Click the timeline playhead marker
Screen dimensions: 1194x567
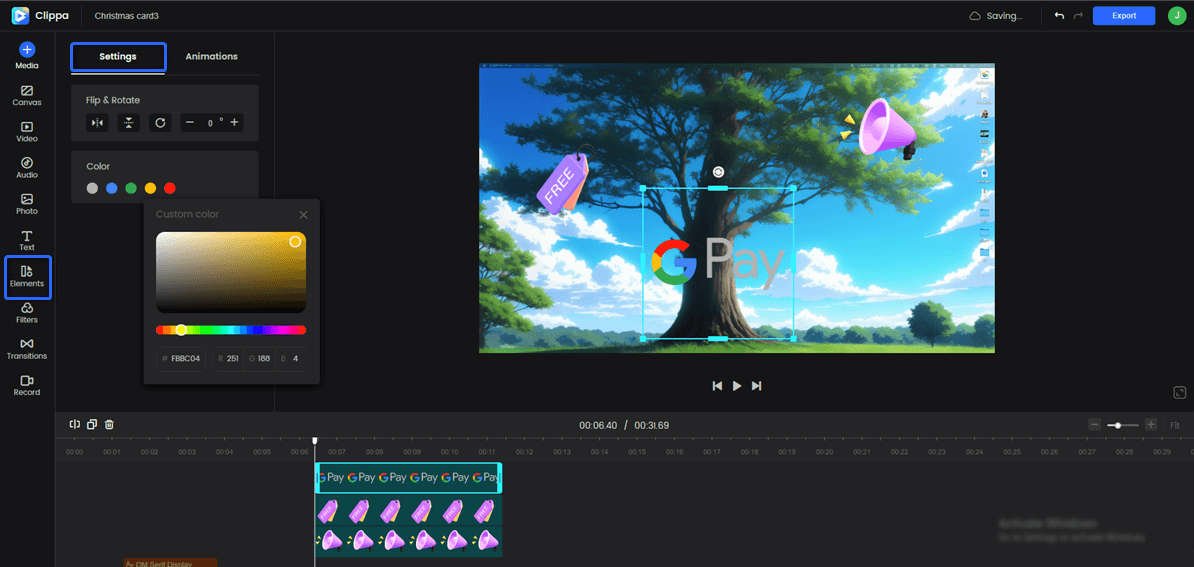point(314,441)
